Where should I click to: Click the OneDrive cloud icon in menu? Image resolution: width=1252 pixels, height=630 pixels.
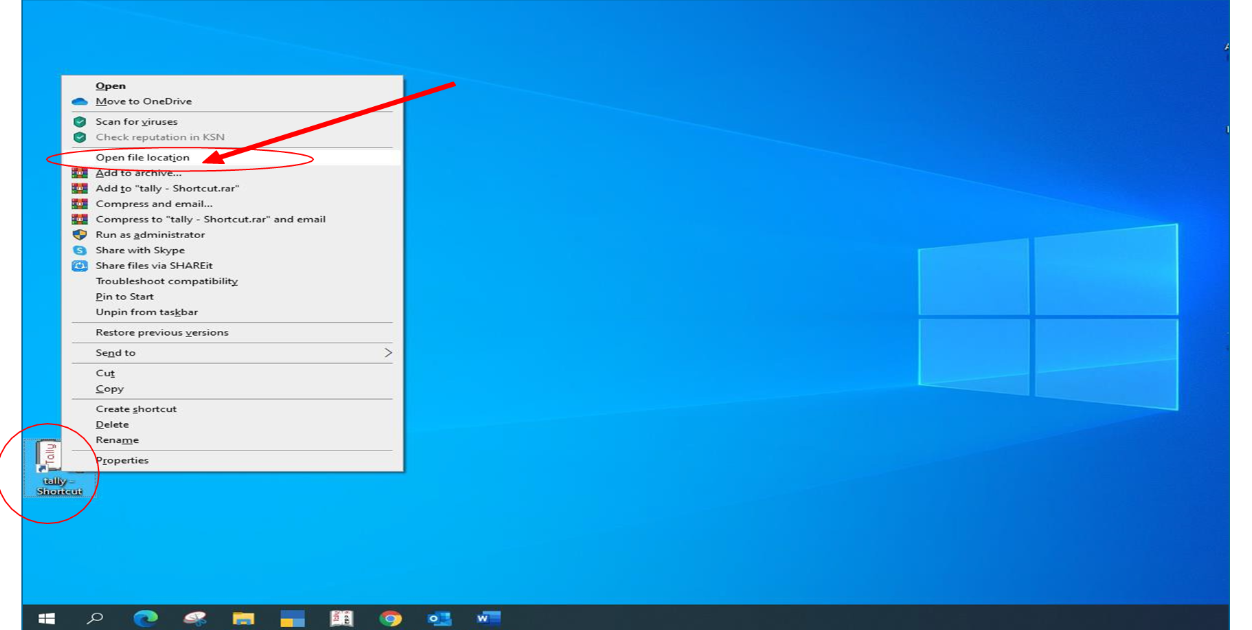[x=80, y=101]
